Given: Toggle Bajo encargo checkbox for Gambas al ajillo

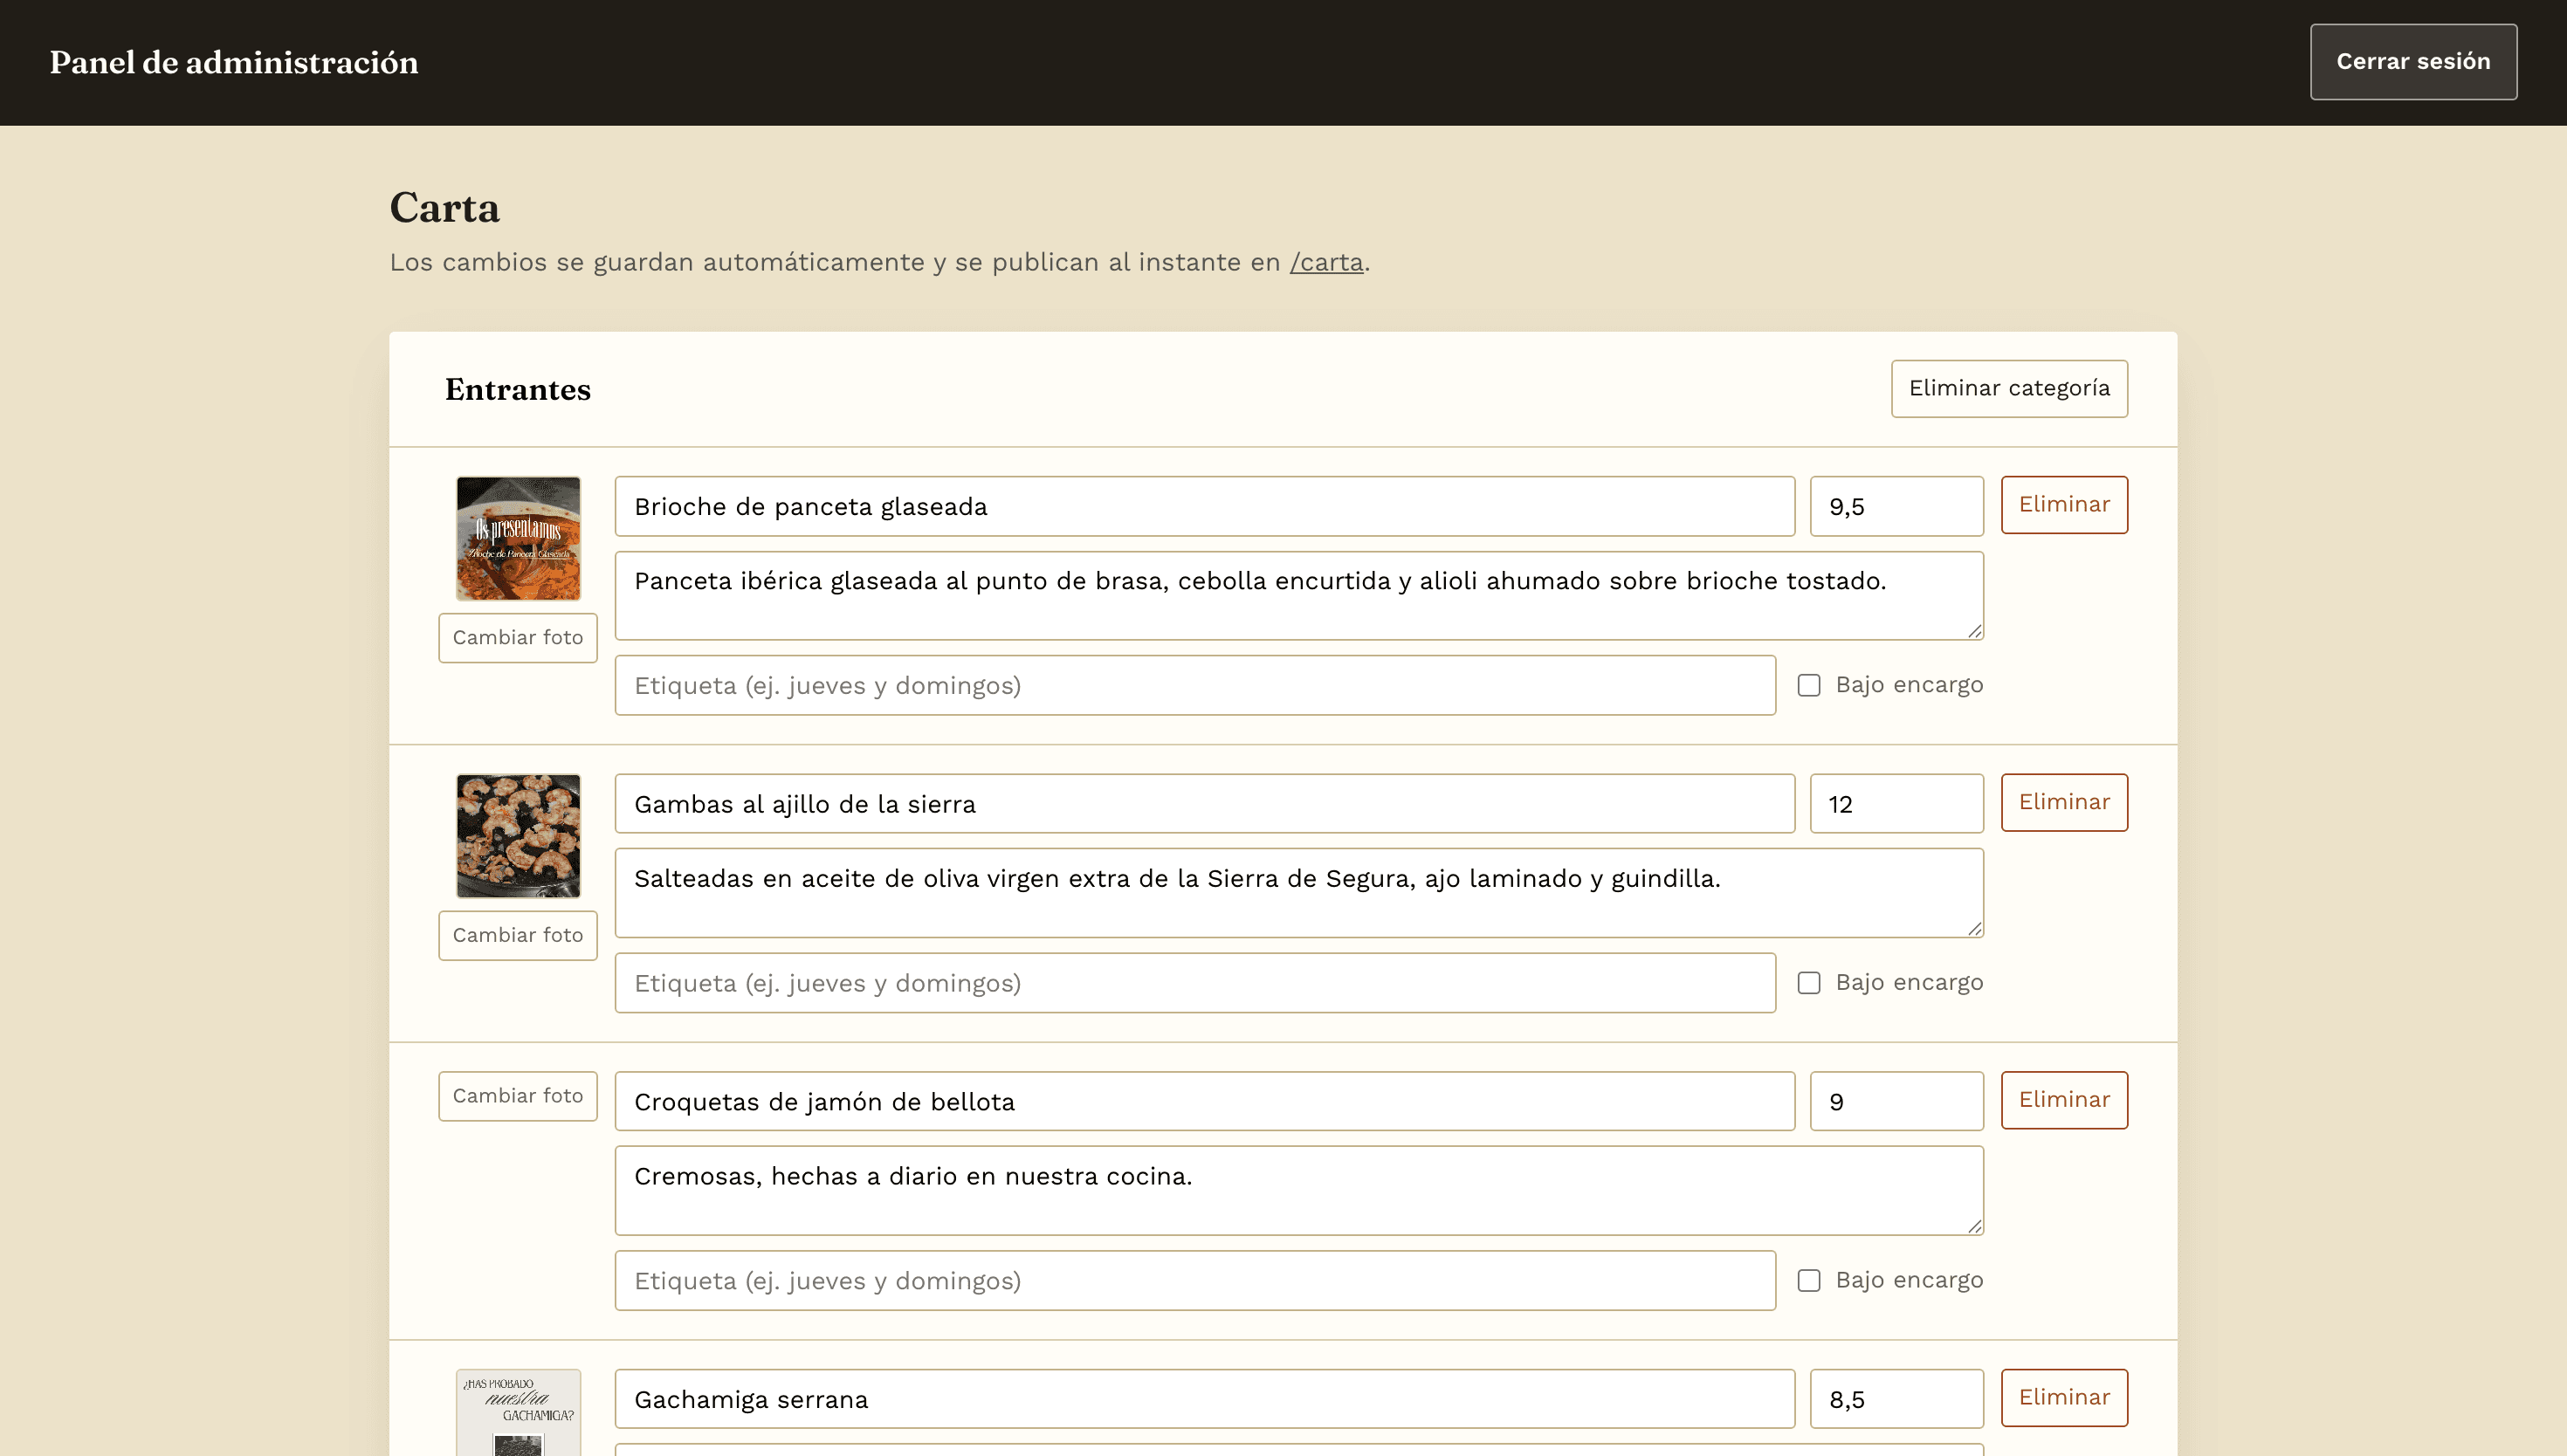Looking at the screenshot, I should point(1808,983).
